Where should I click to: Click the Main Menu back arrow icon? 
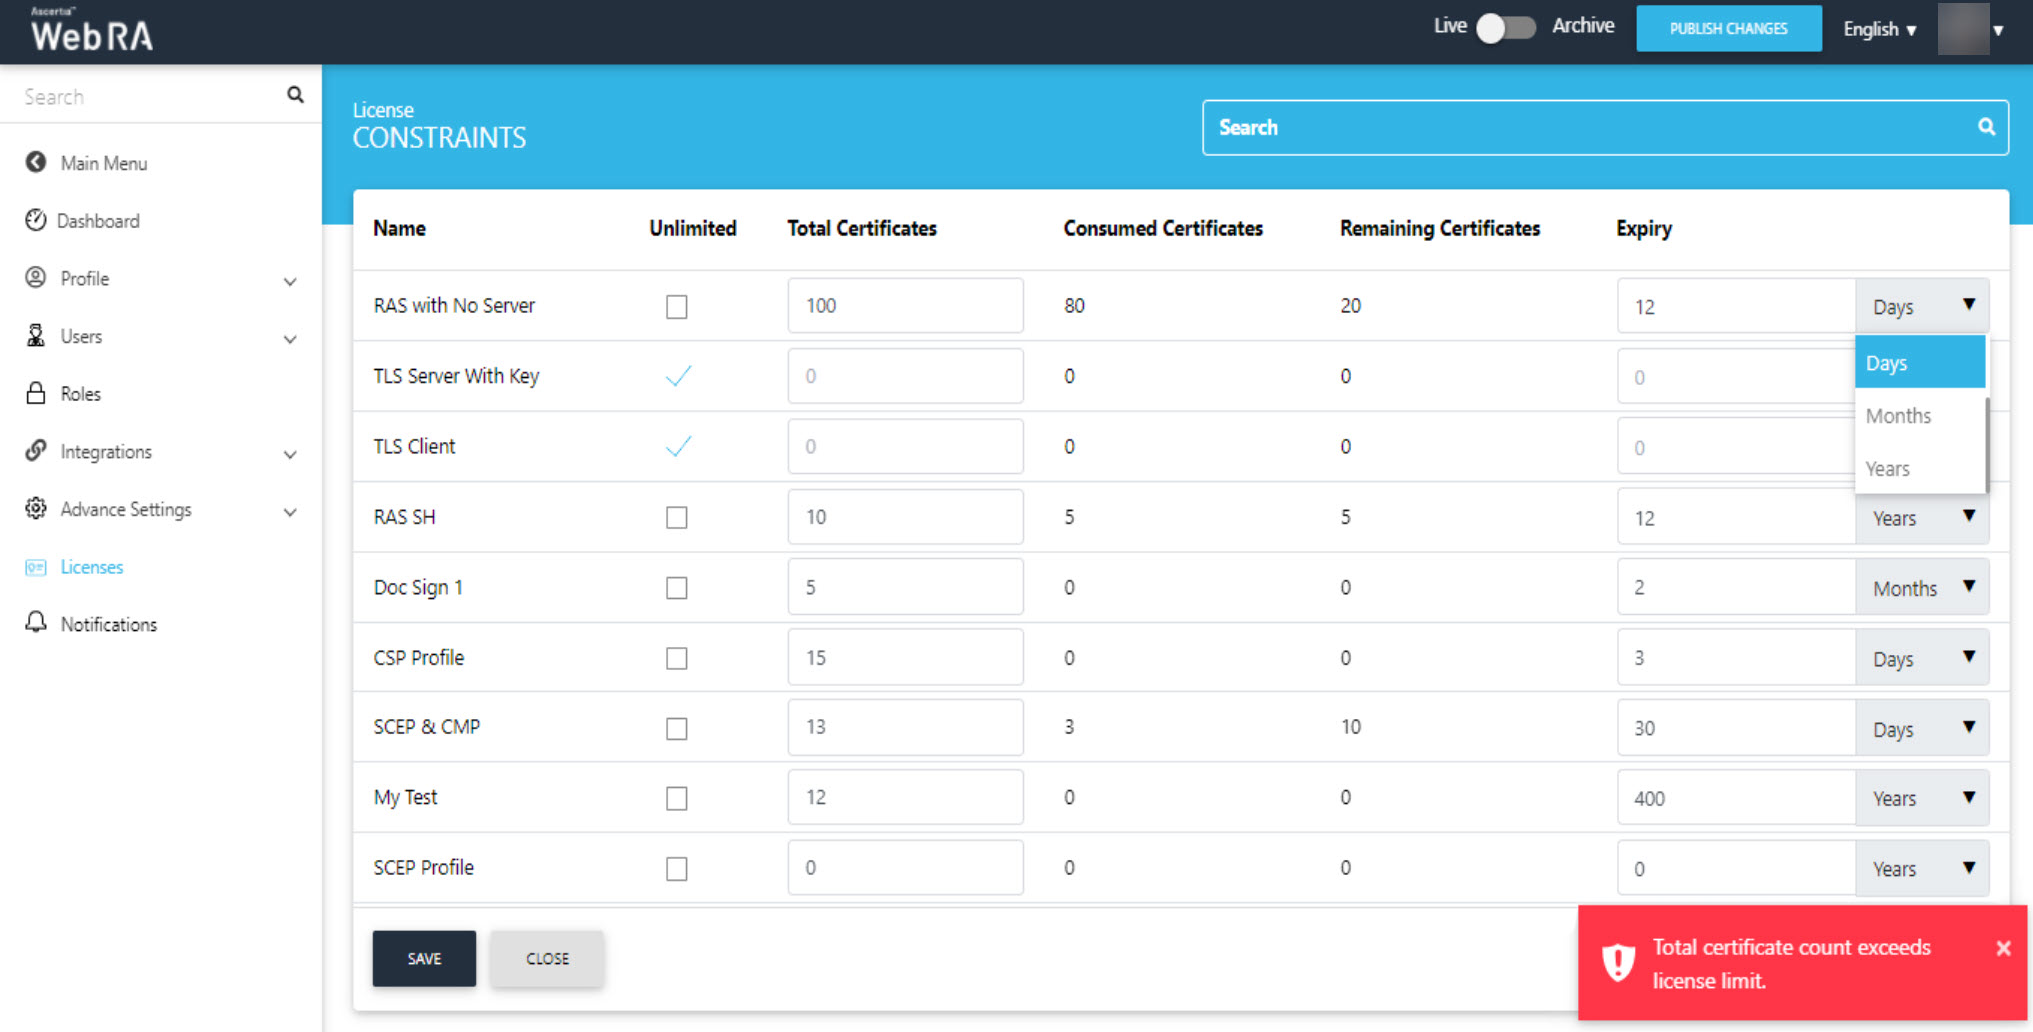(36, 162)
